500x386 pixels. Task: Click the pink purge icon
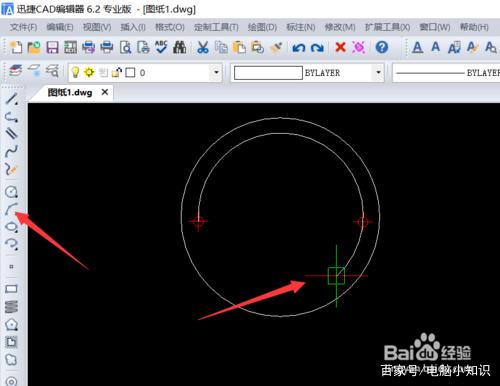(359, 47)
